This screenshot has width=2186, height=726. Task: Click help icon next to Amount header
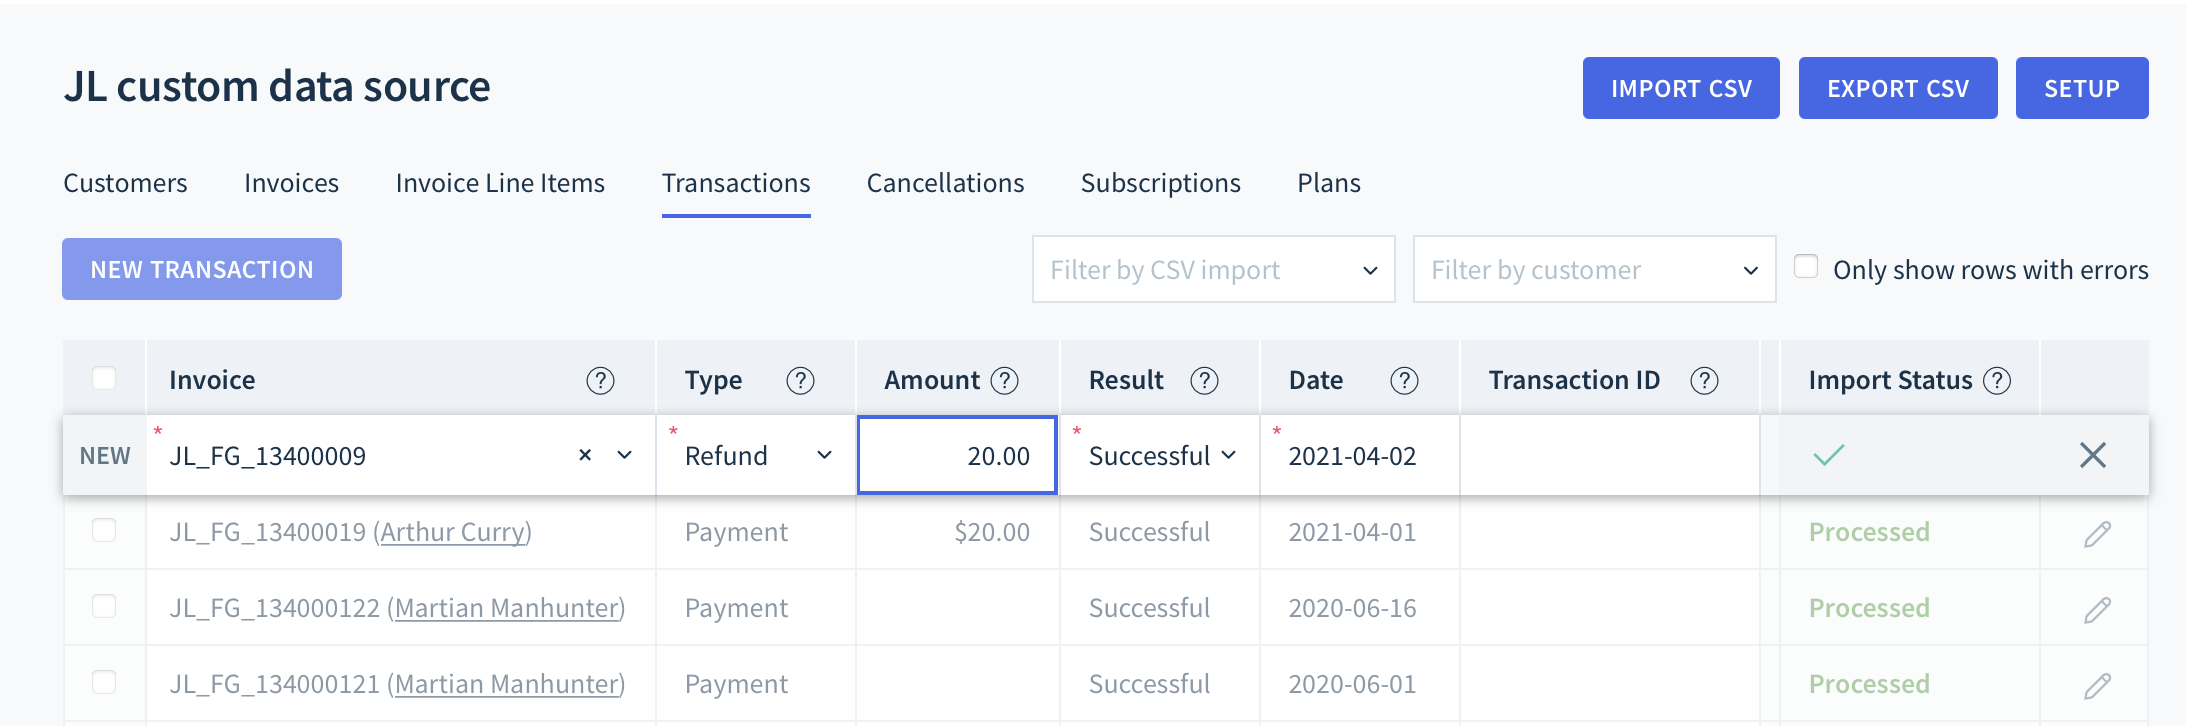(x=1004, y=381)
